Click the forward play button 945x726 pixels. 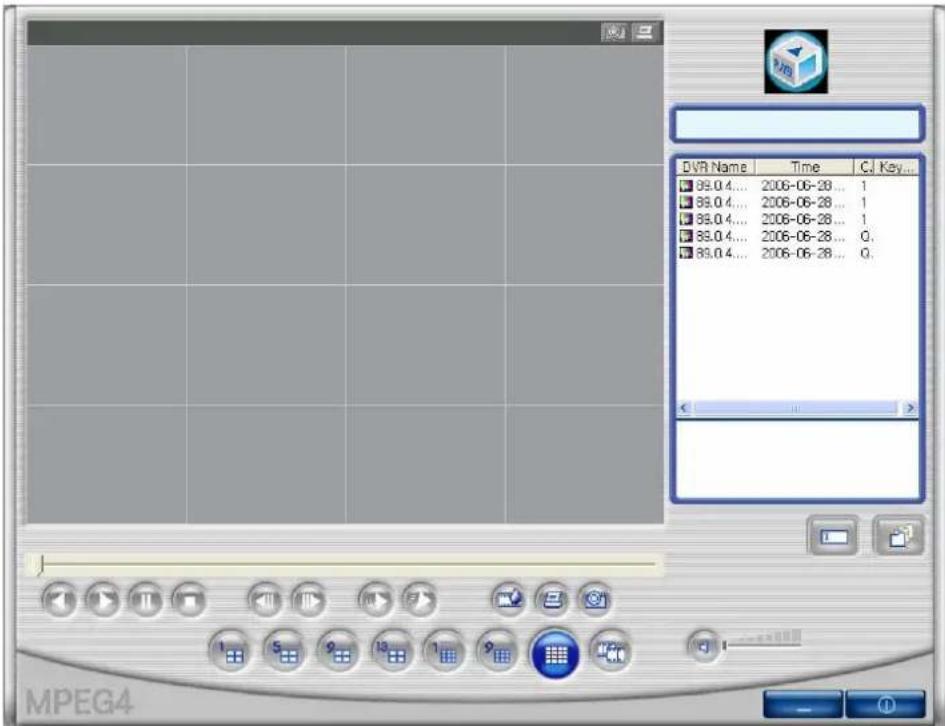click(102, 600)
